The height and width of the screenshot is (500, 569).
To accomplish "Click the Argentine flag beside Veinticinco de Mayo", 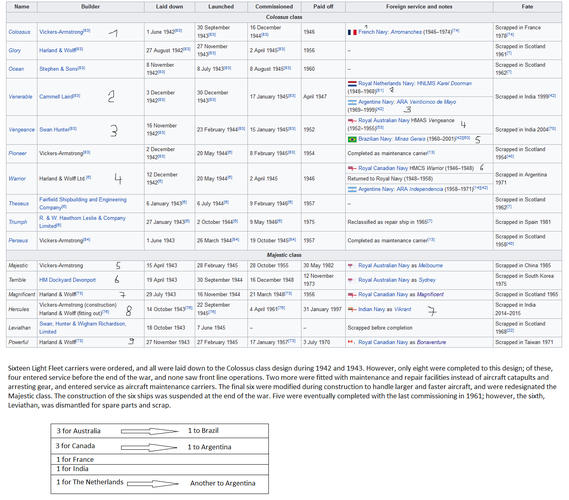I will tap(352, 102).
